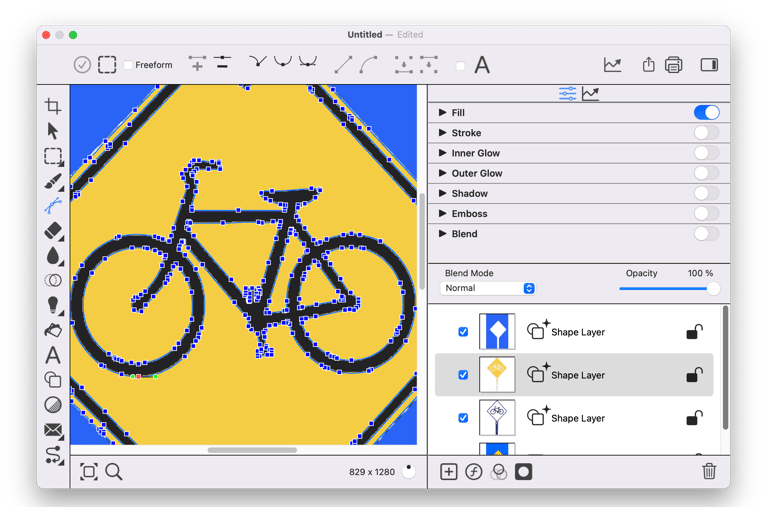This screenshot has height=507, width=768.
Task: Expand the Blend section triangle
Action: [x=442, y=234]
